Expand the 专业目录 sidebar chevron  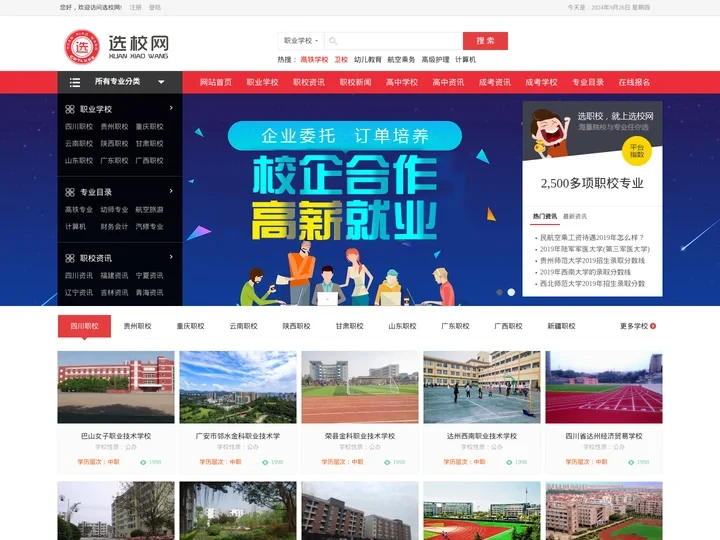[171, 191]
